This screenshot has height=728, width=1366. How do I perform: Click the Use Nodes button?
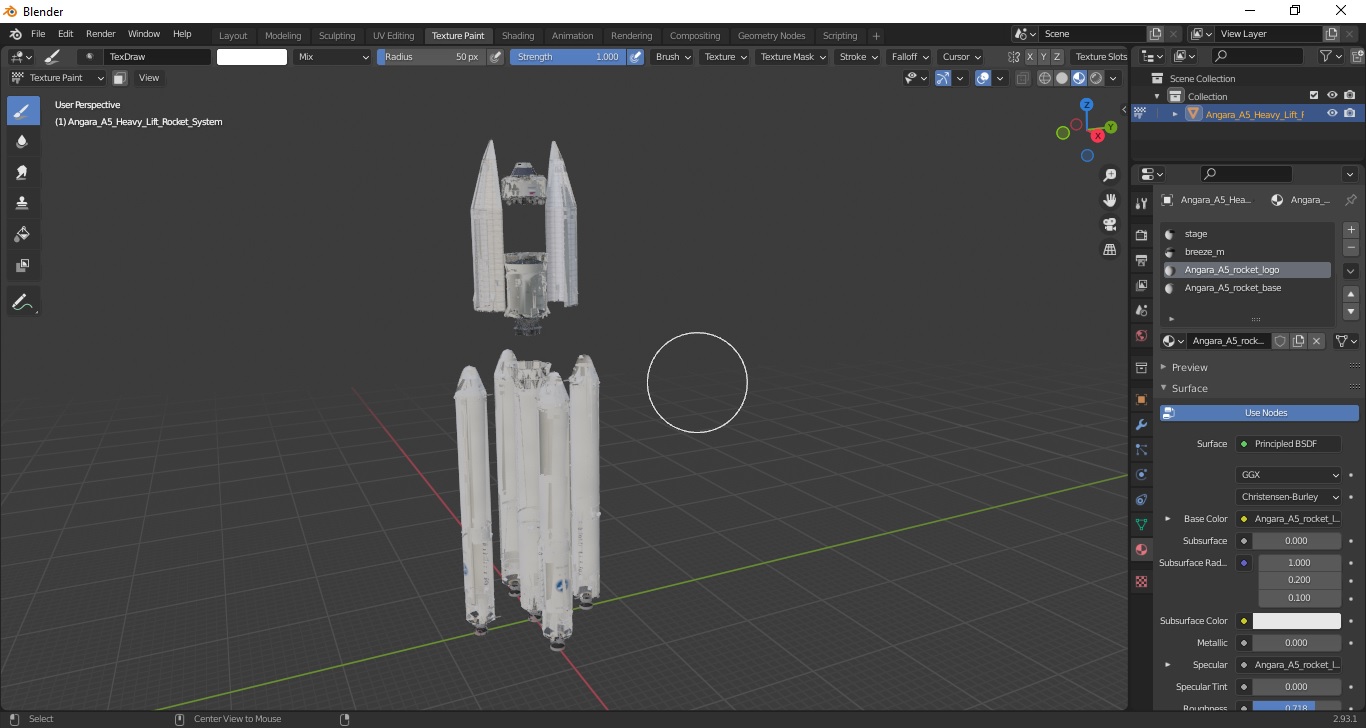tap(1259, 412)
